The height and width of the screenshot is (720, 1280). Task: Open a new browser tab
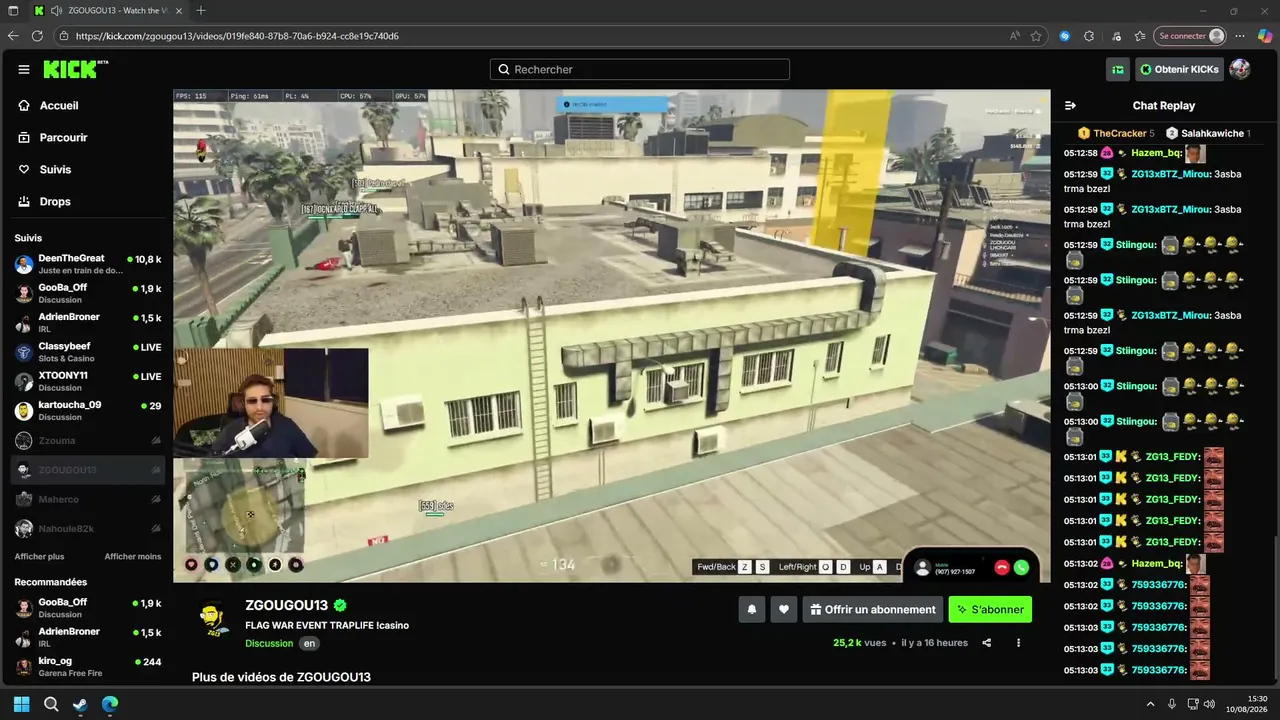[201, 10]
